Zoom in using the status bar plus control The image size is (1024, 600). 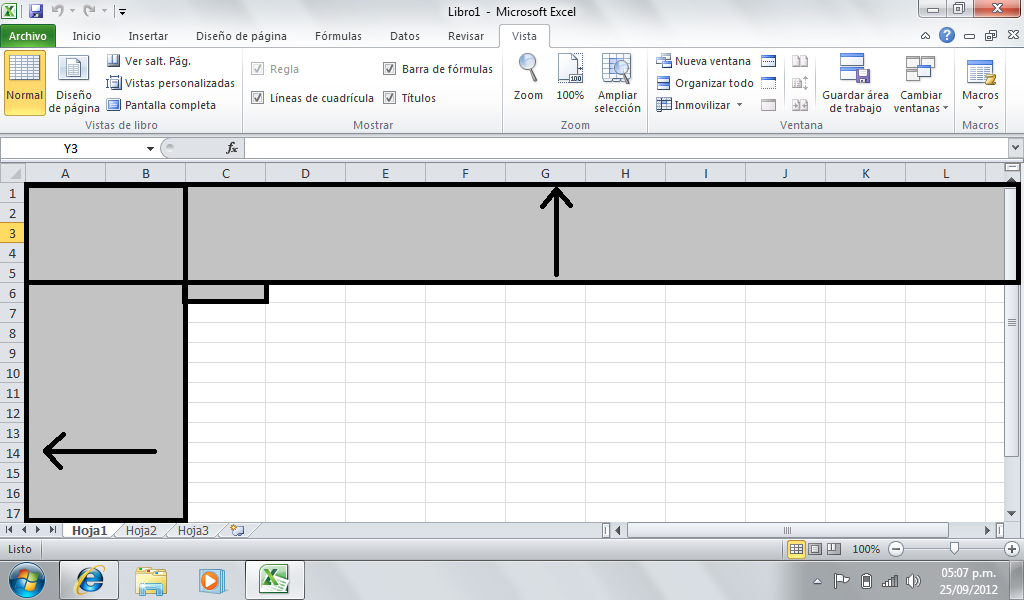[1010, 548]
